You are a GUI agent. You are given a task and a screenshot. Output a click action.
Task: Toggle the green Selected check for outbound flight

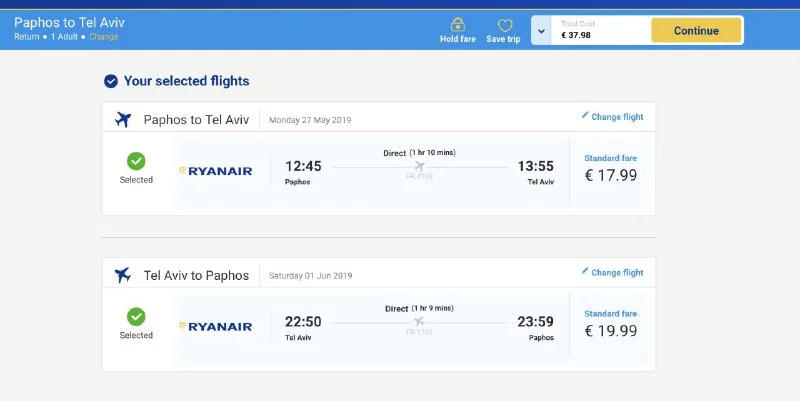pos(136,161)
